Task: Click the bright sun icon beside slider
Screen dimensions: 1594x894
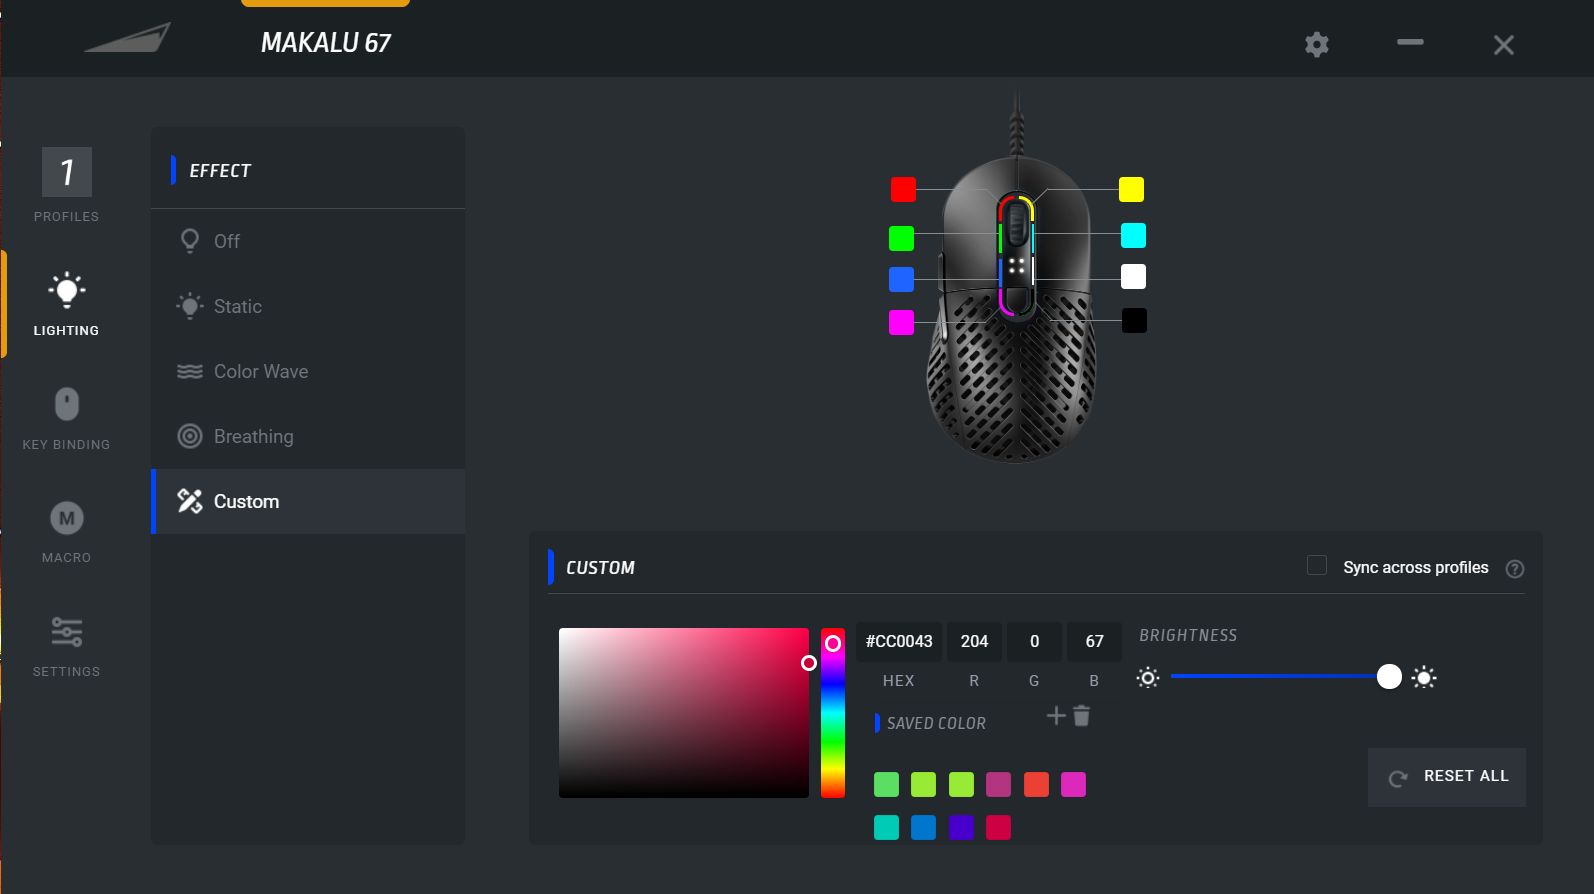Action: tap(1424, 678)
